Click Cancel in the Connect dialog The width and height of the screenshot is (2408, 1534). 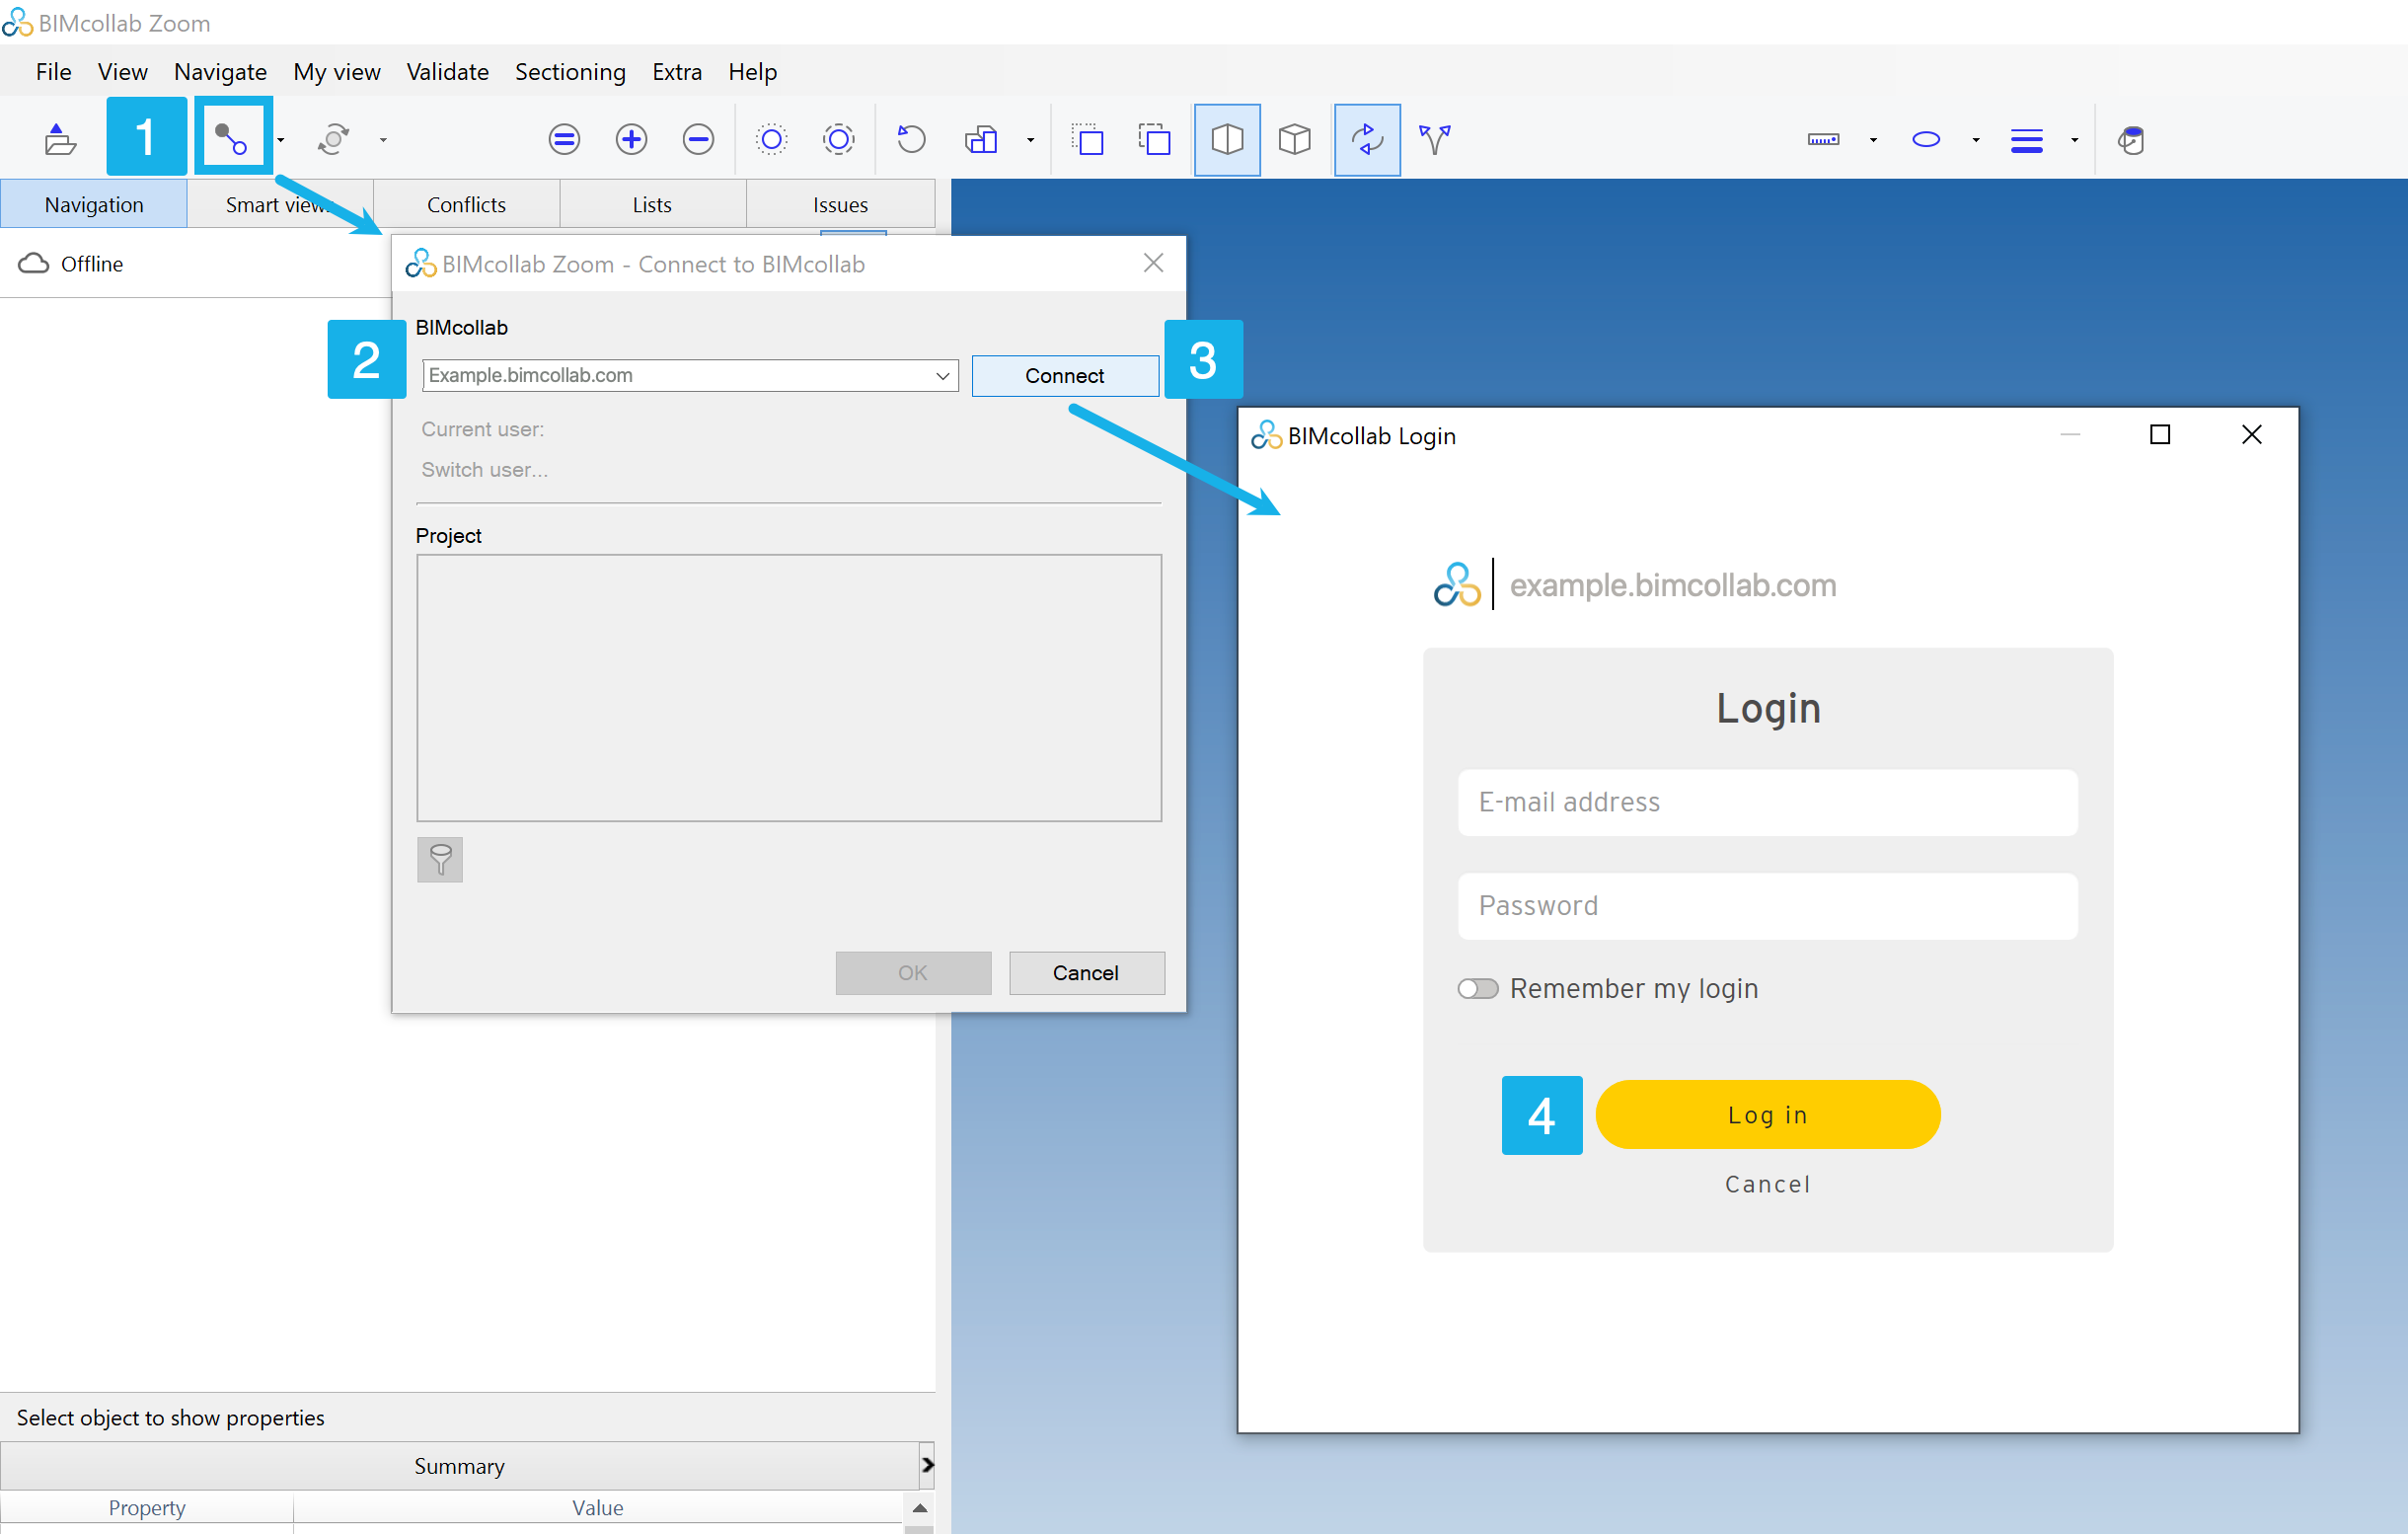1086,972
